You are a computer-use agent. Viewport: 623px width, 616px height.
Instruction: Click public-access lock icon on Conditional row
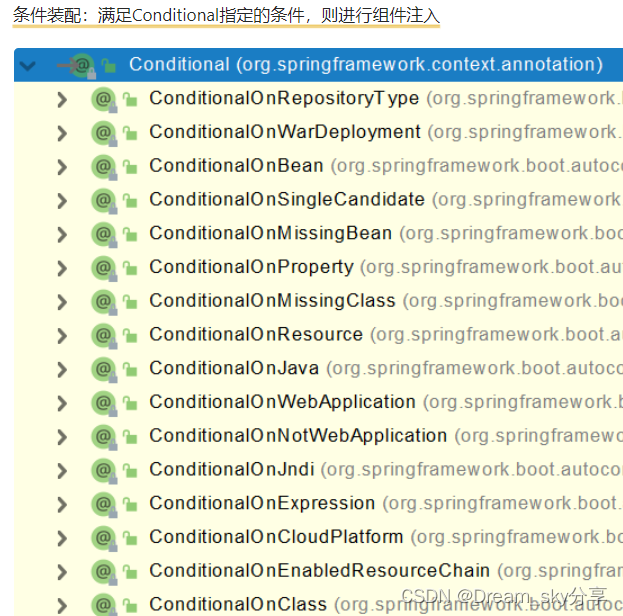pyautogui.click(x=108, y=66)
